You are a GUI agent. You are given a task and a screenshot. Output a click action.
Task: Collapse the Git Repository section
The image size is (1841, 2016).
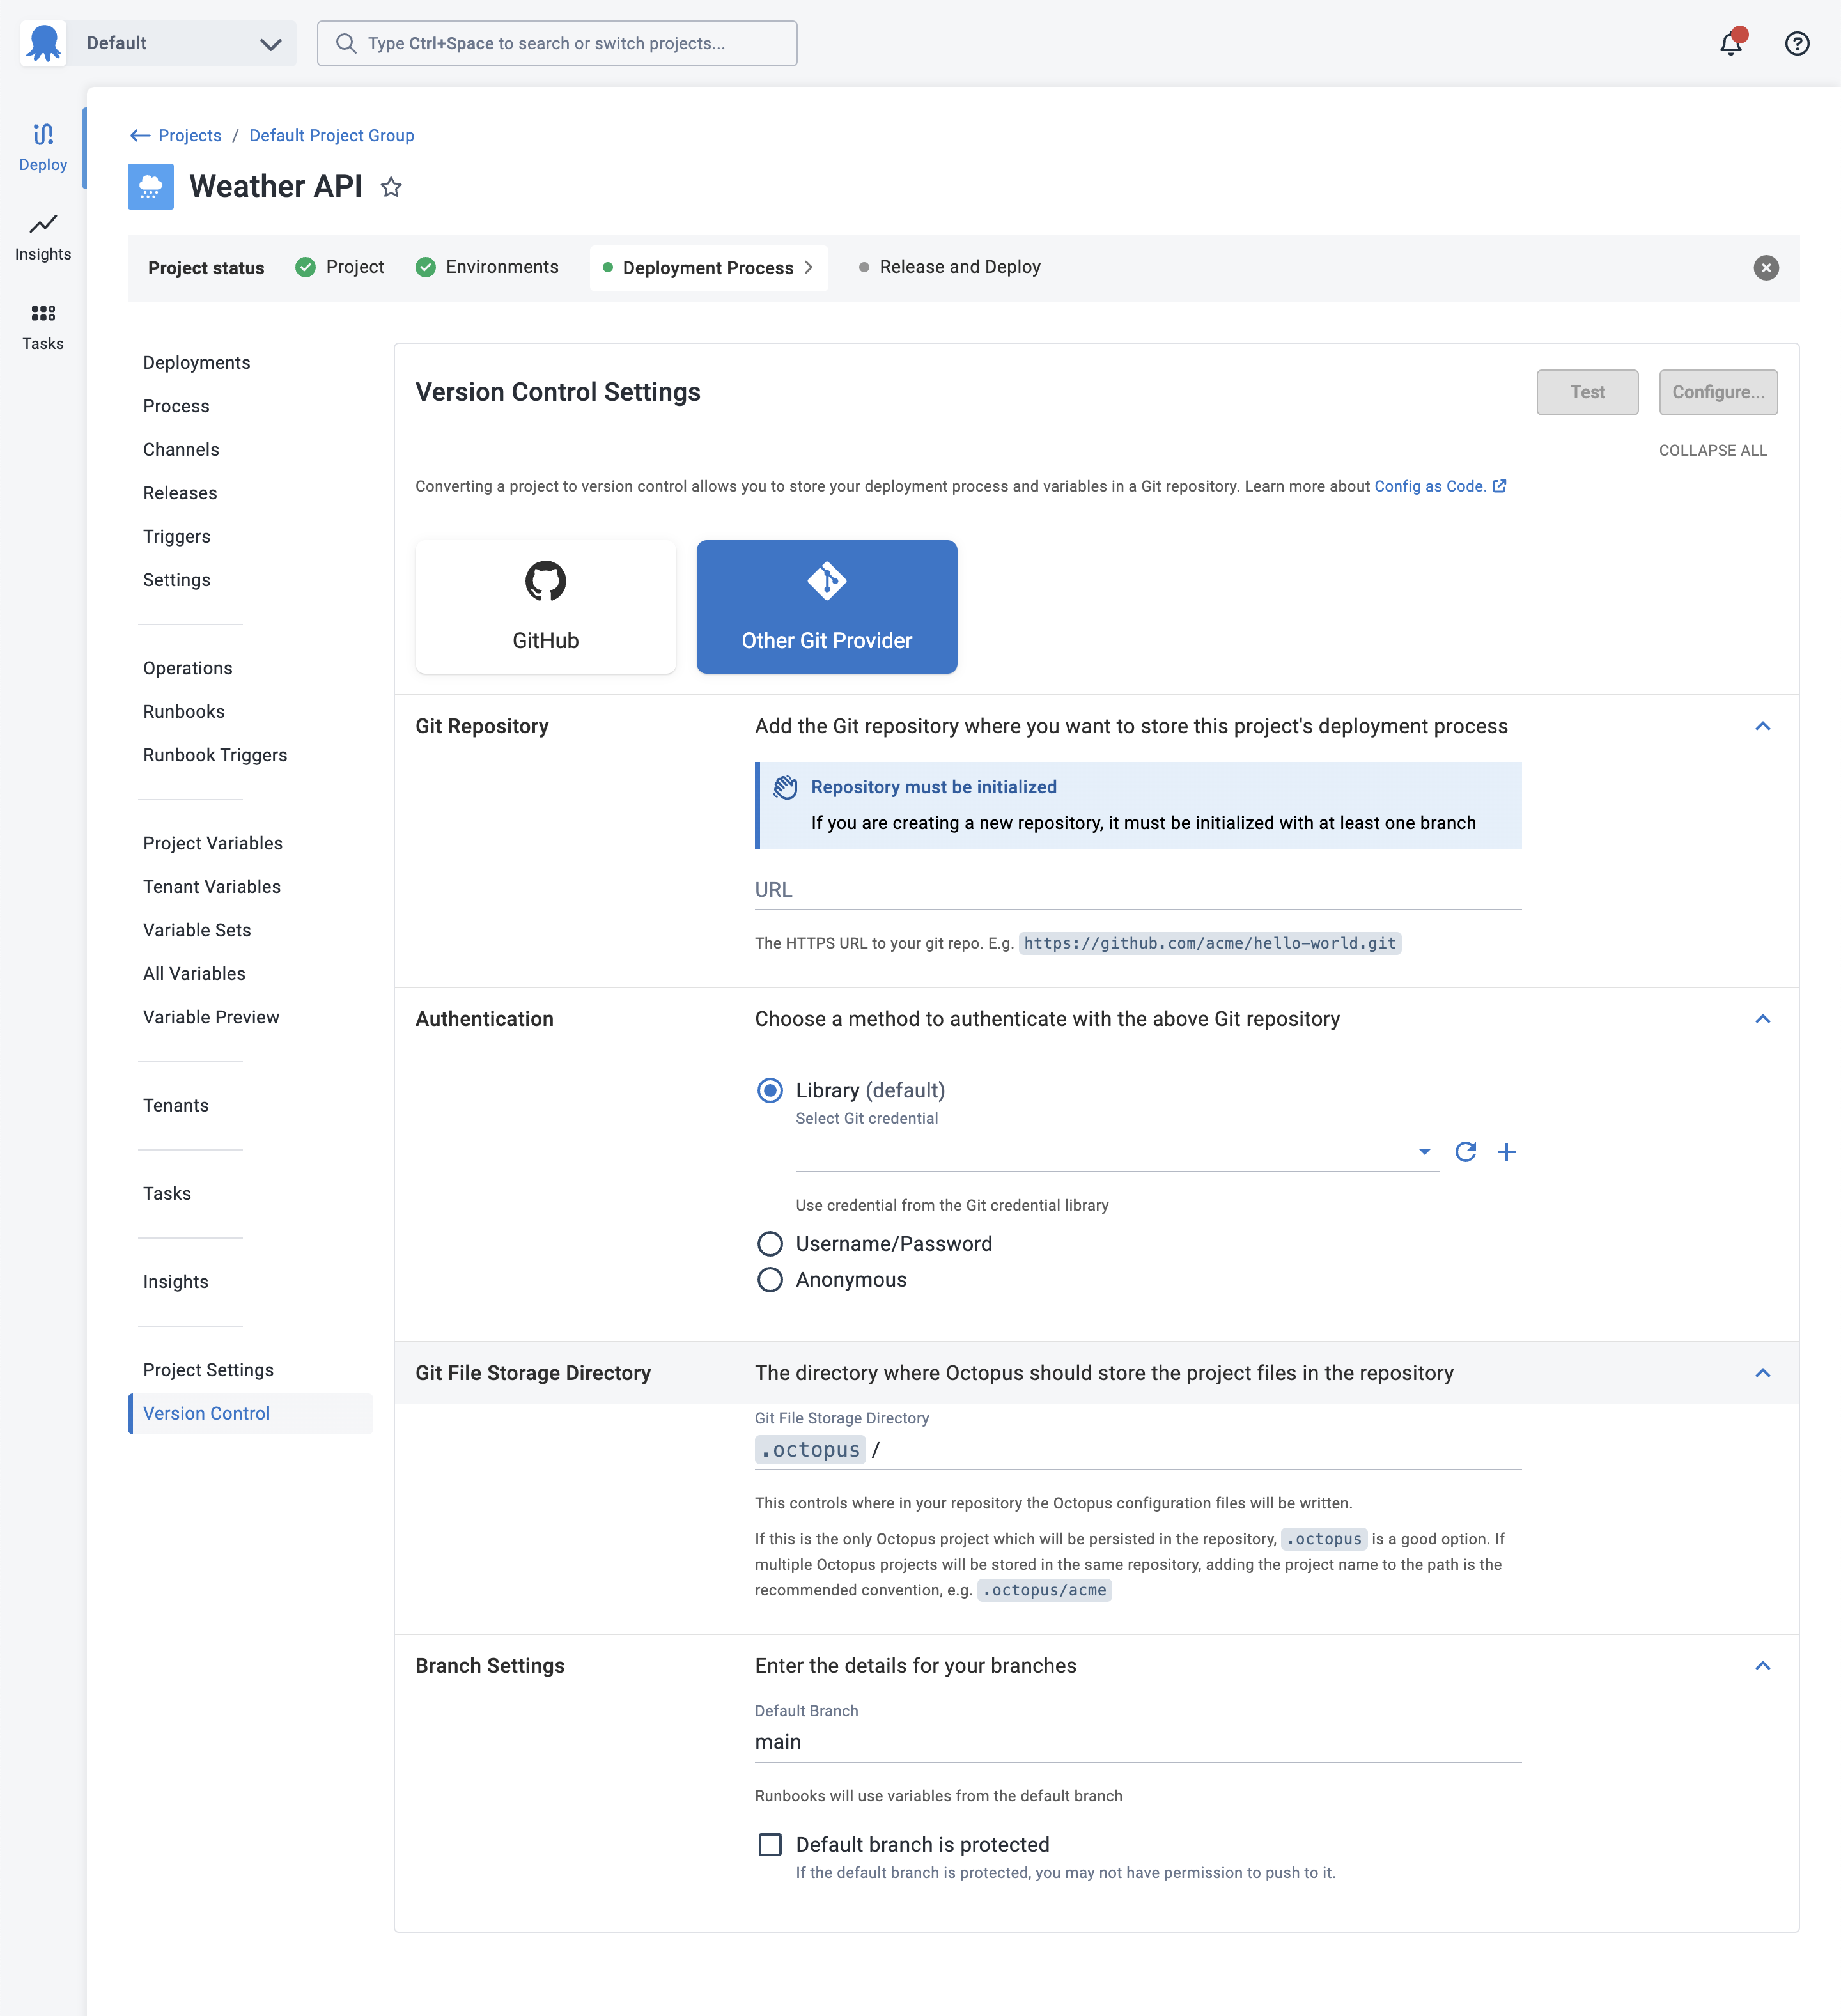(1763, 726)
